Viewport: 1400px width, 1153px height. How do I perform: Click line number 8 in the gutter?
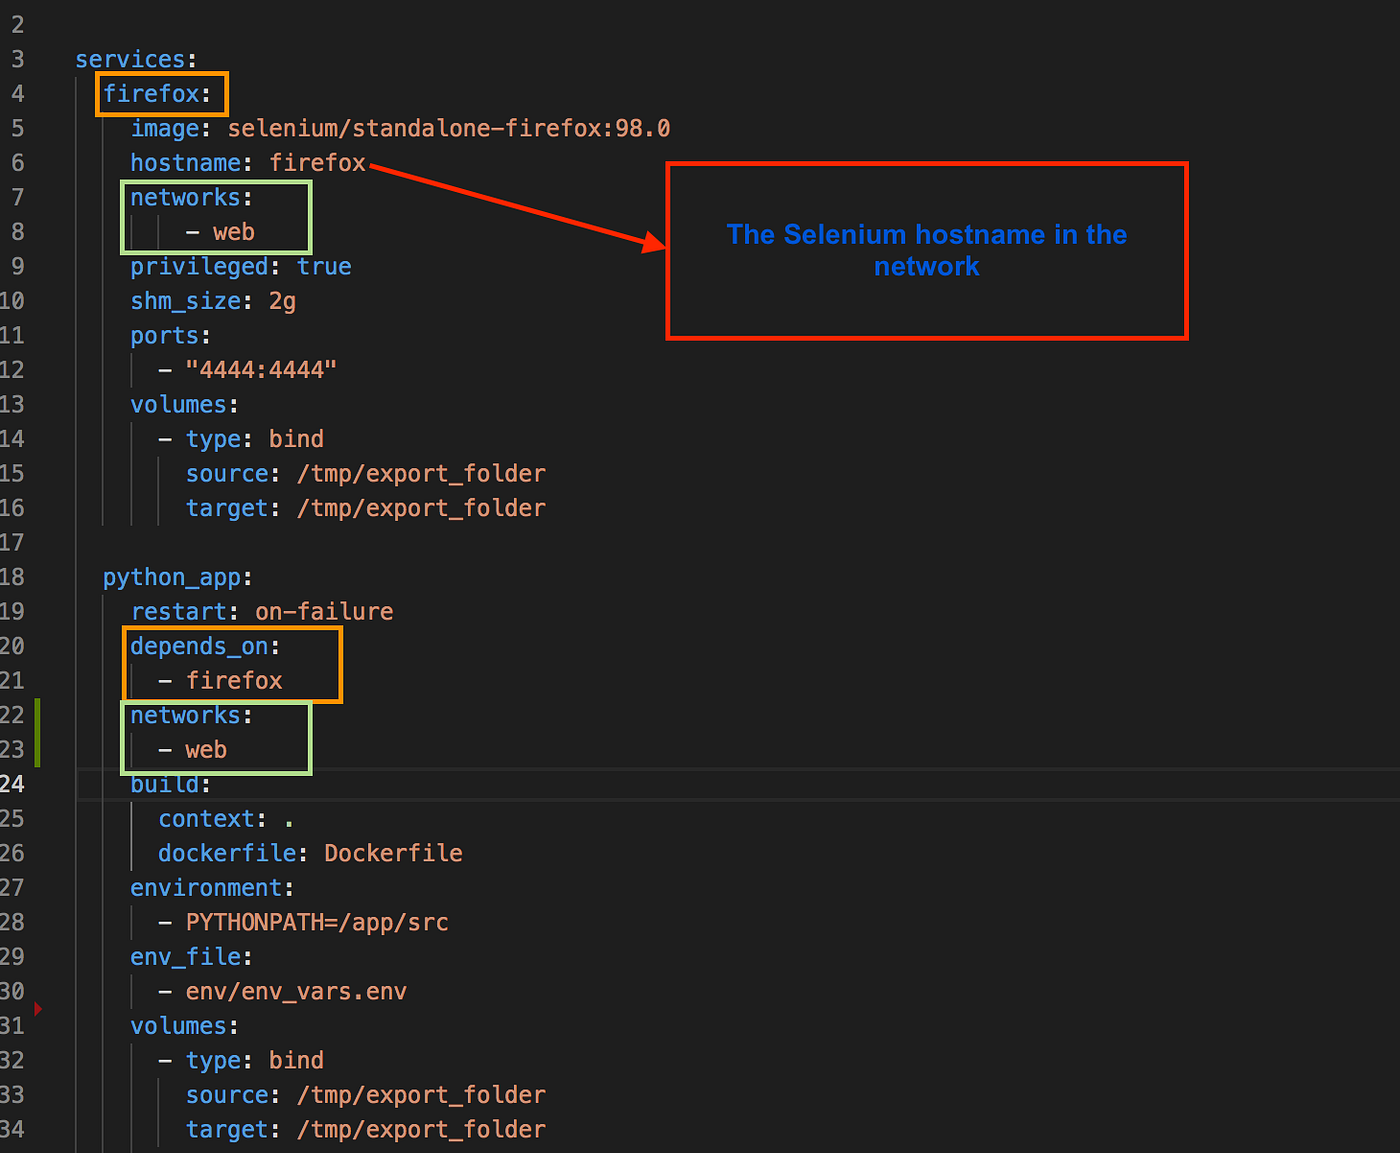(17, 232)
